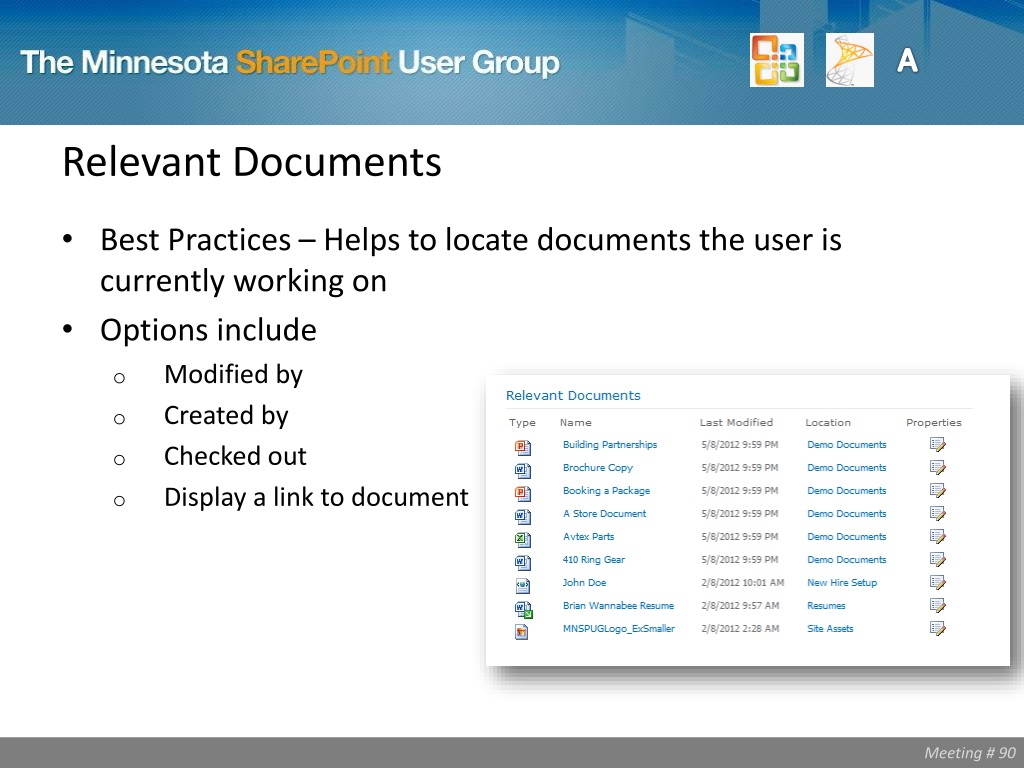
Task: Edit properties of Brian Wannabee Resume
Action: pos(937,605)
